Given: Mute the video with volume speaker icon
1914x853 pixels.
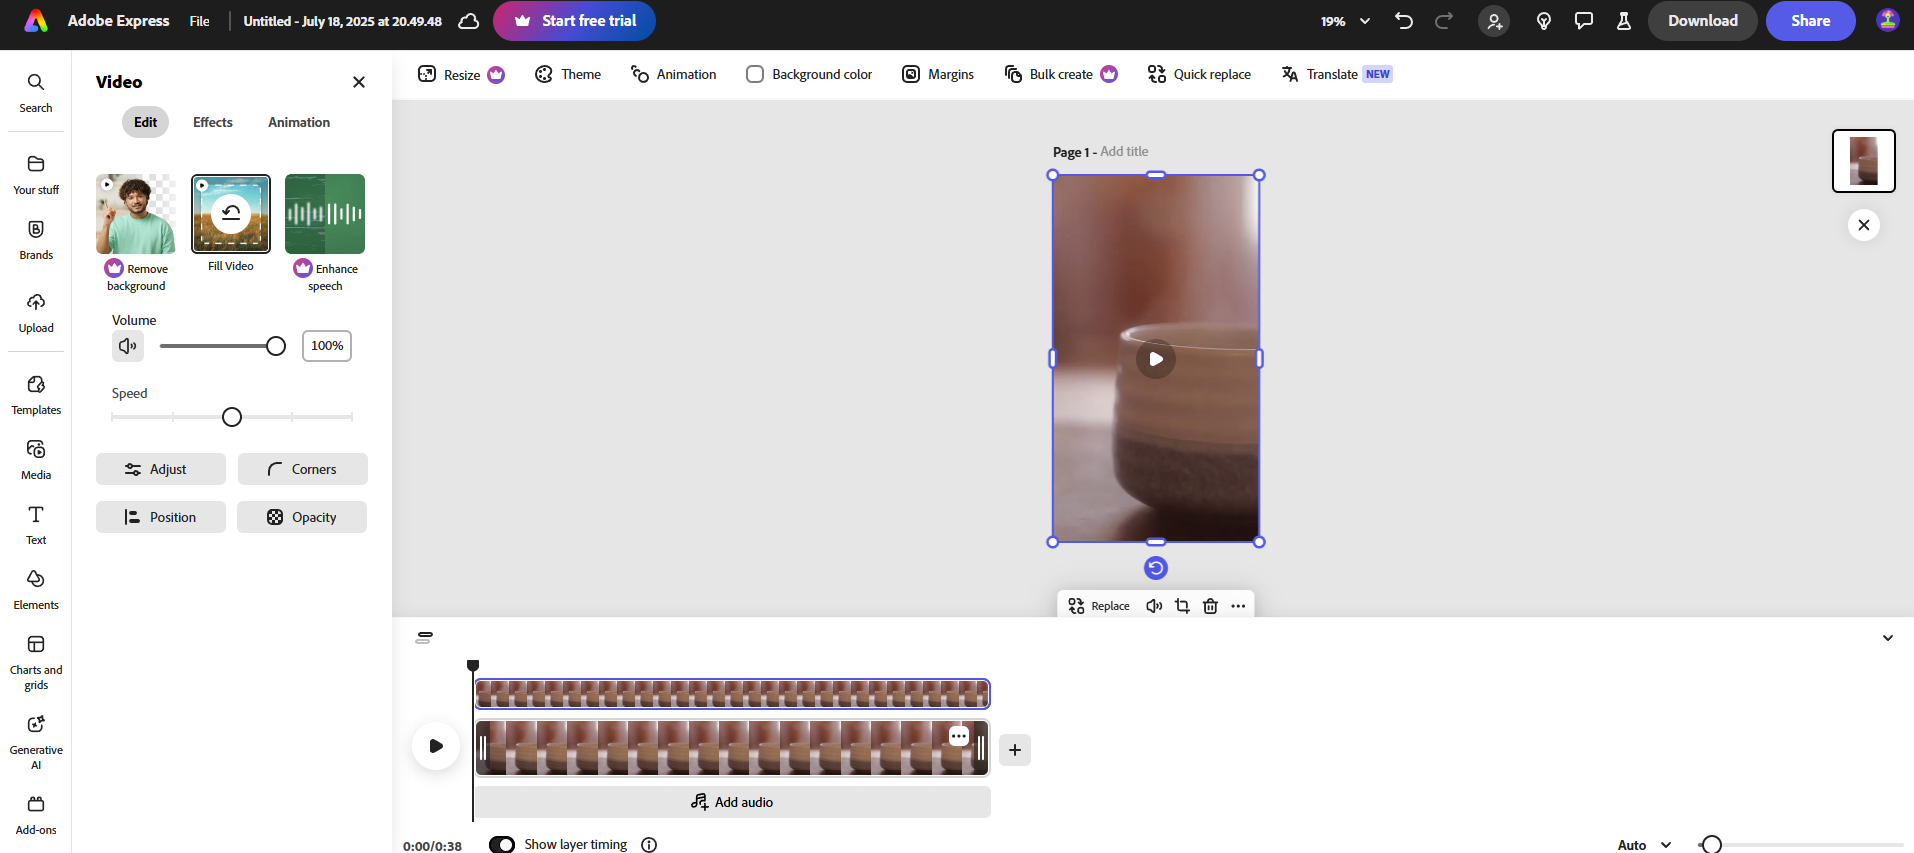Looking at the screenshot, I should 128,346.
